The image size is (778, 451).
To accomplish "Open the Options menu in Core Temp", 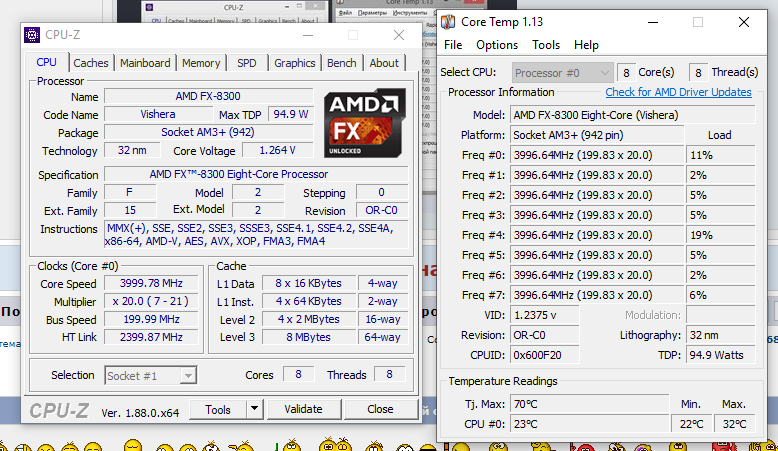I will click(497, 45).
